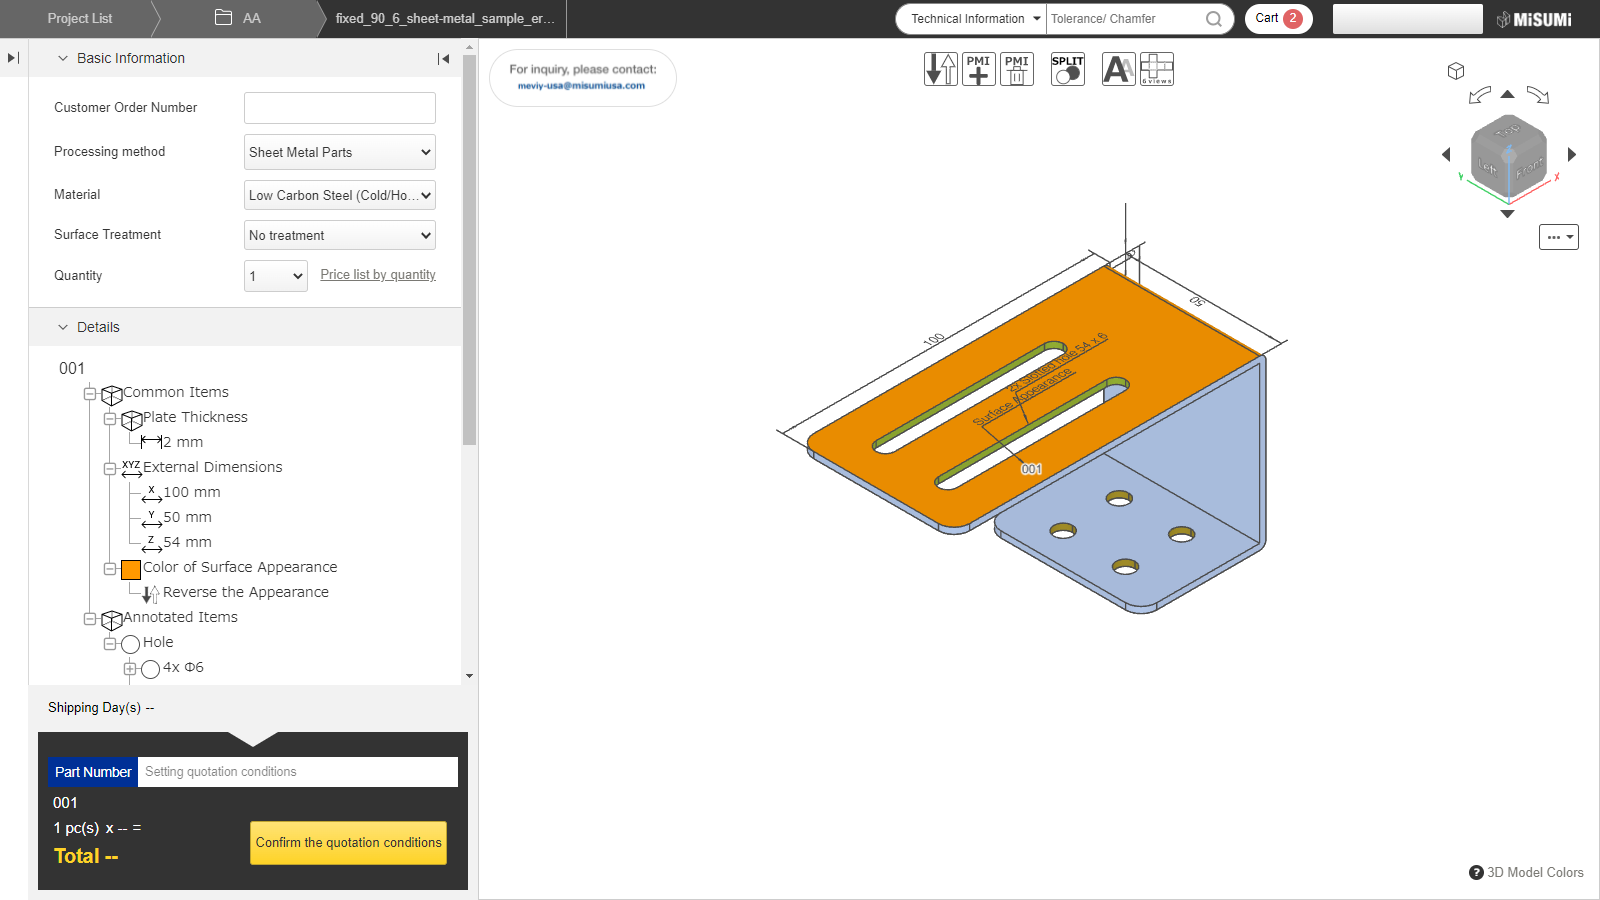Screen dimensions: 1600x900
Task: Select the PMI delete tool
Action: coord(1016,68)
